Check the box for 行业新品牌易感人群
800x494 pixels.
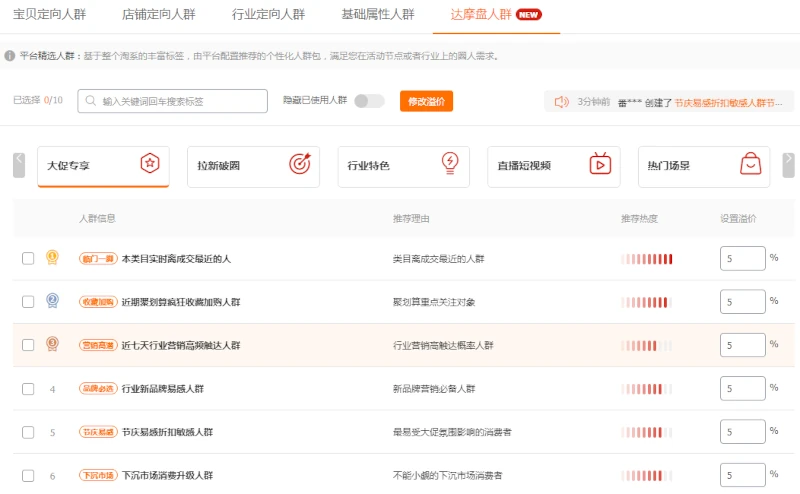[28, 389]
